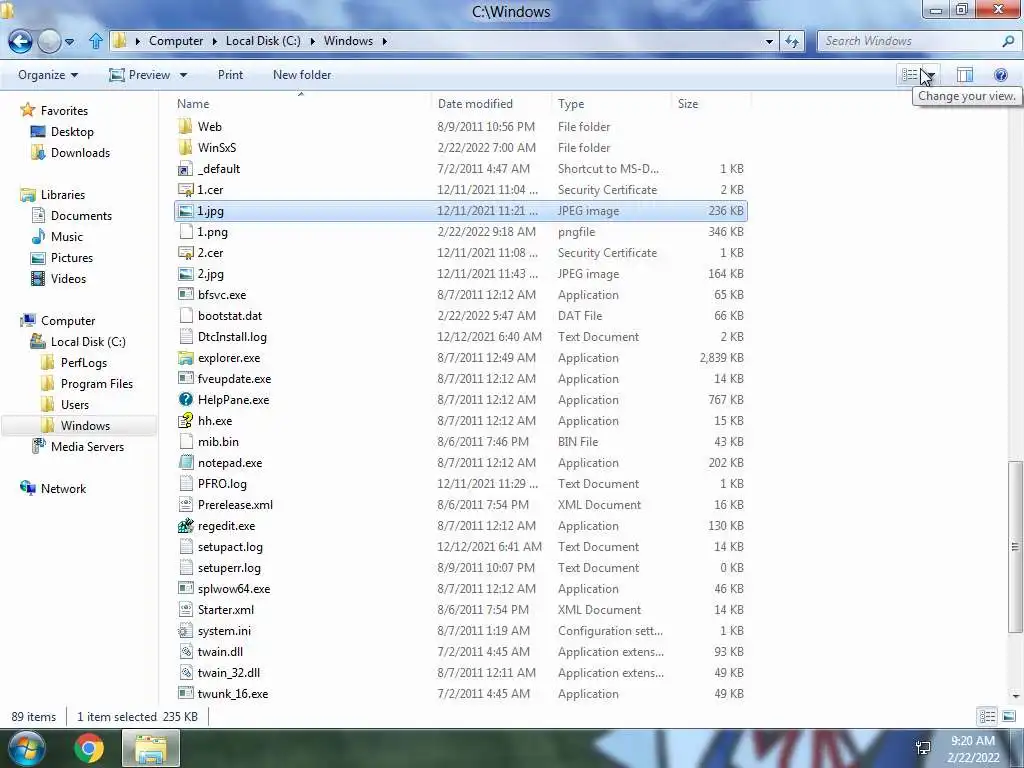Click Local Disk (C:) in the address bar

[263, 41]
